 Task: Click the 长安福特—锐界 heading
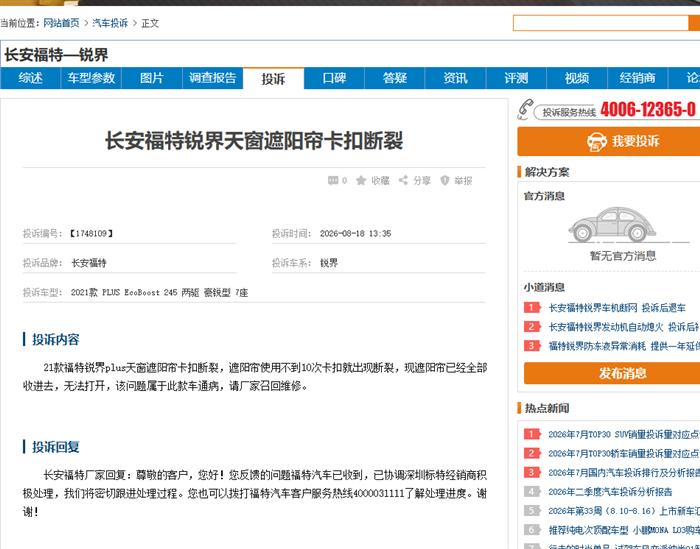tap(56, 55)
